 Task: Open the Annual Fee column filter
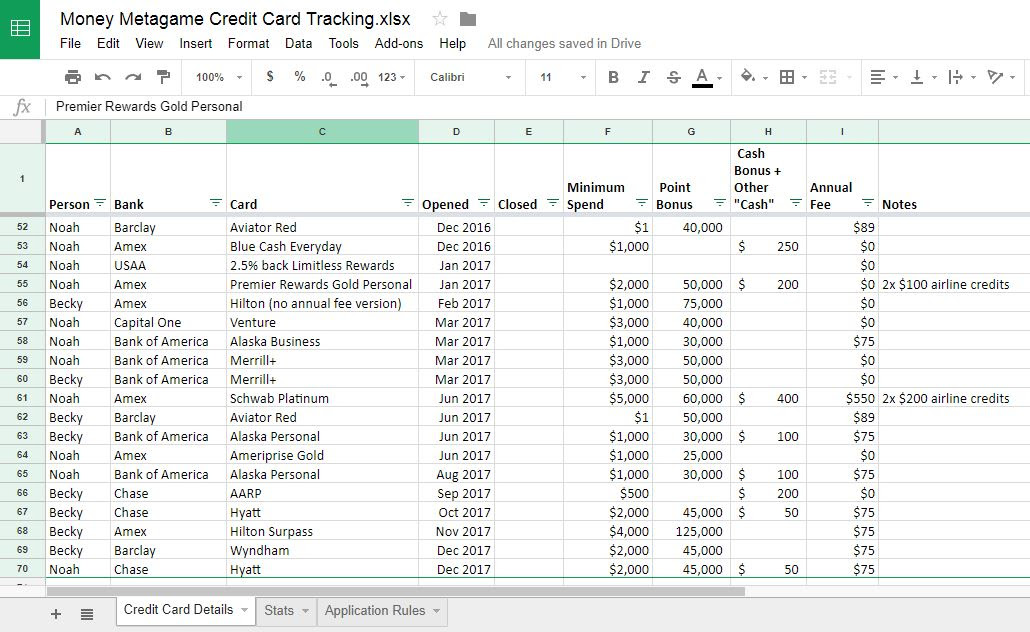868,202
